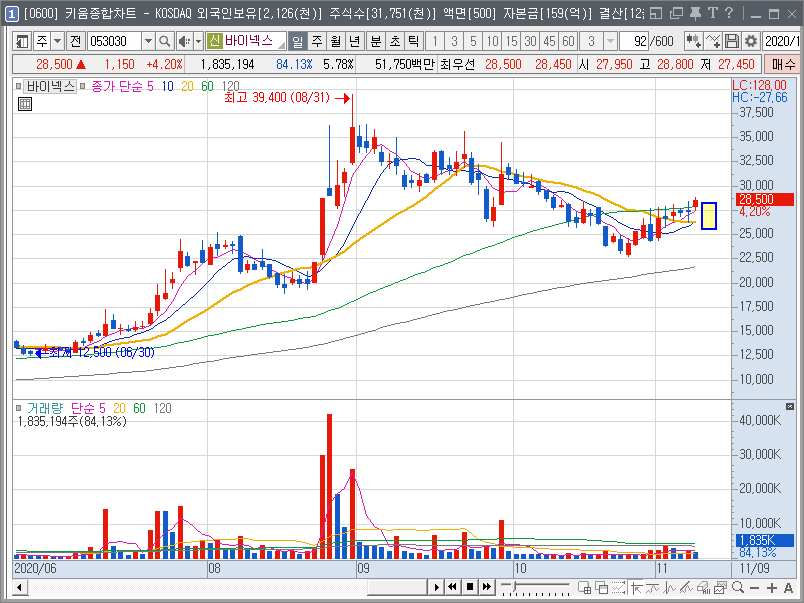Open the stock code search magnifier

[164, 41]
